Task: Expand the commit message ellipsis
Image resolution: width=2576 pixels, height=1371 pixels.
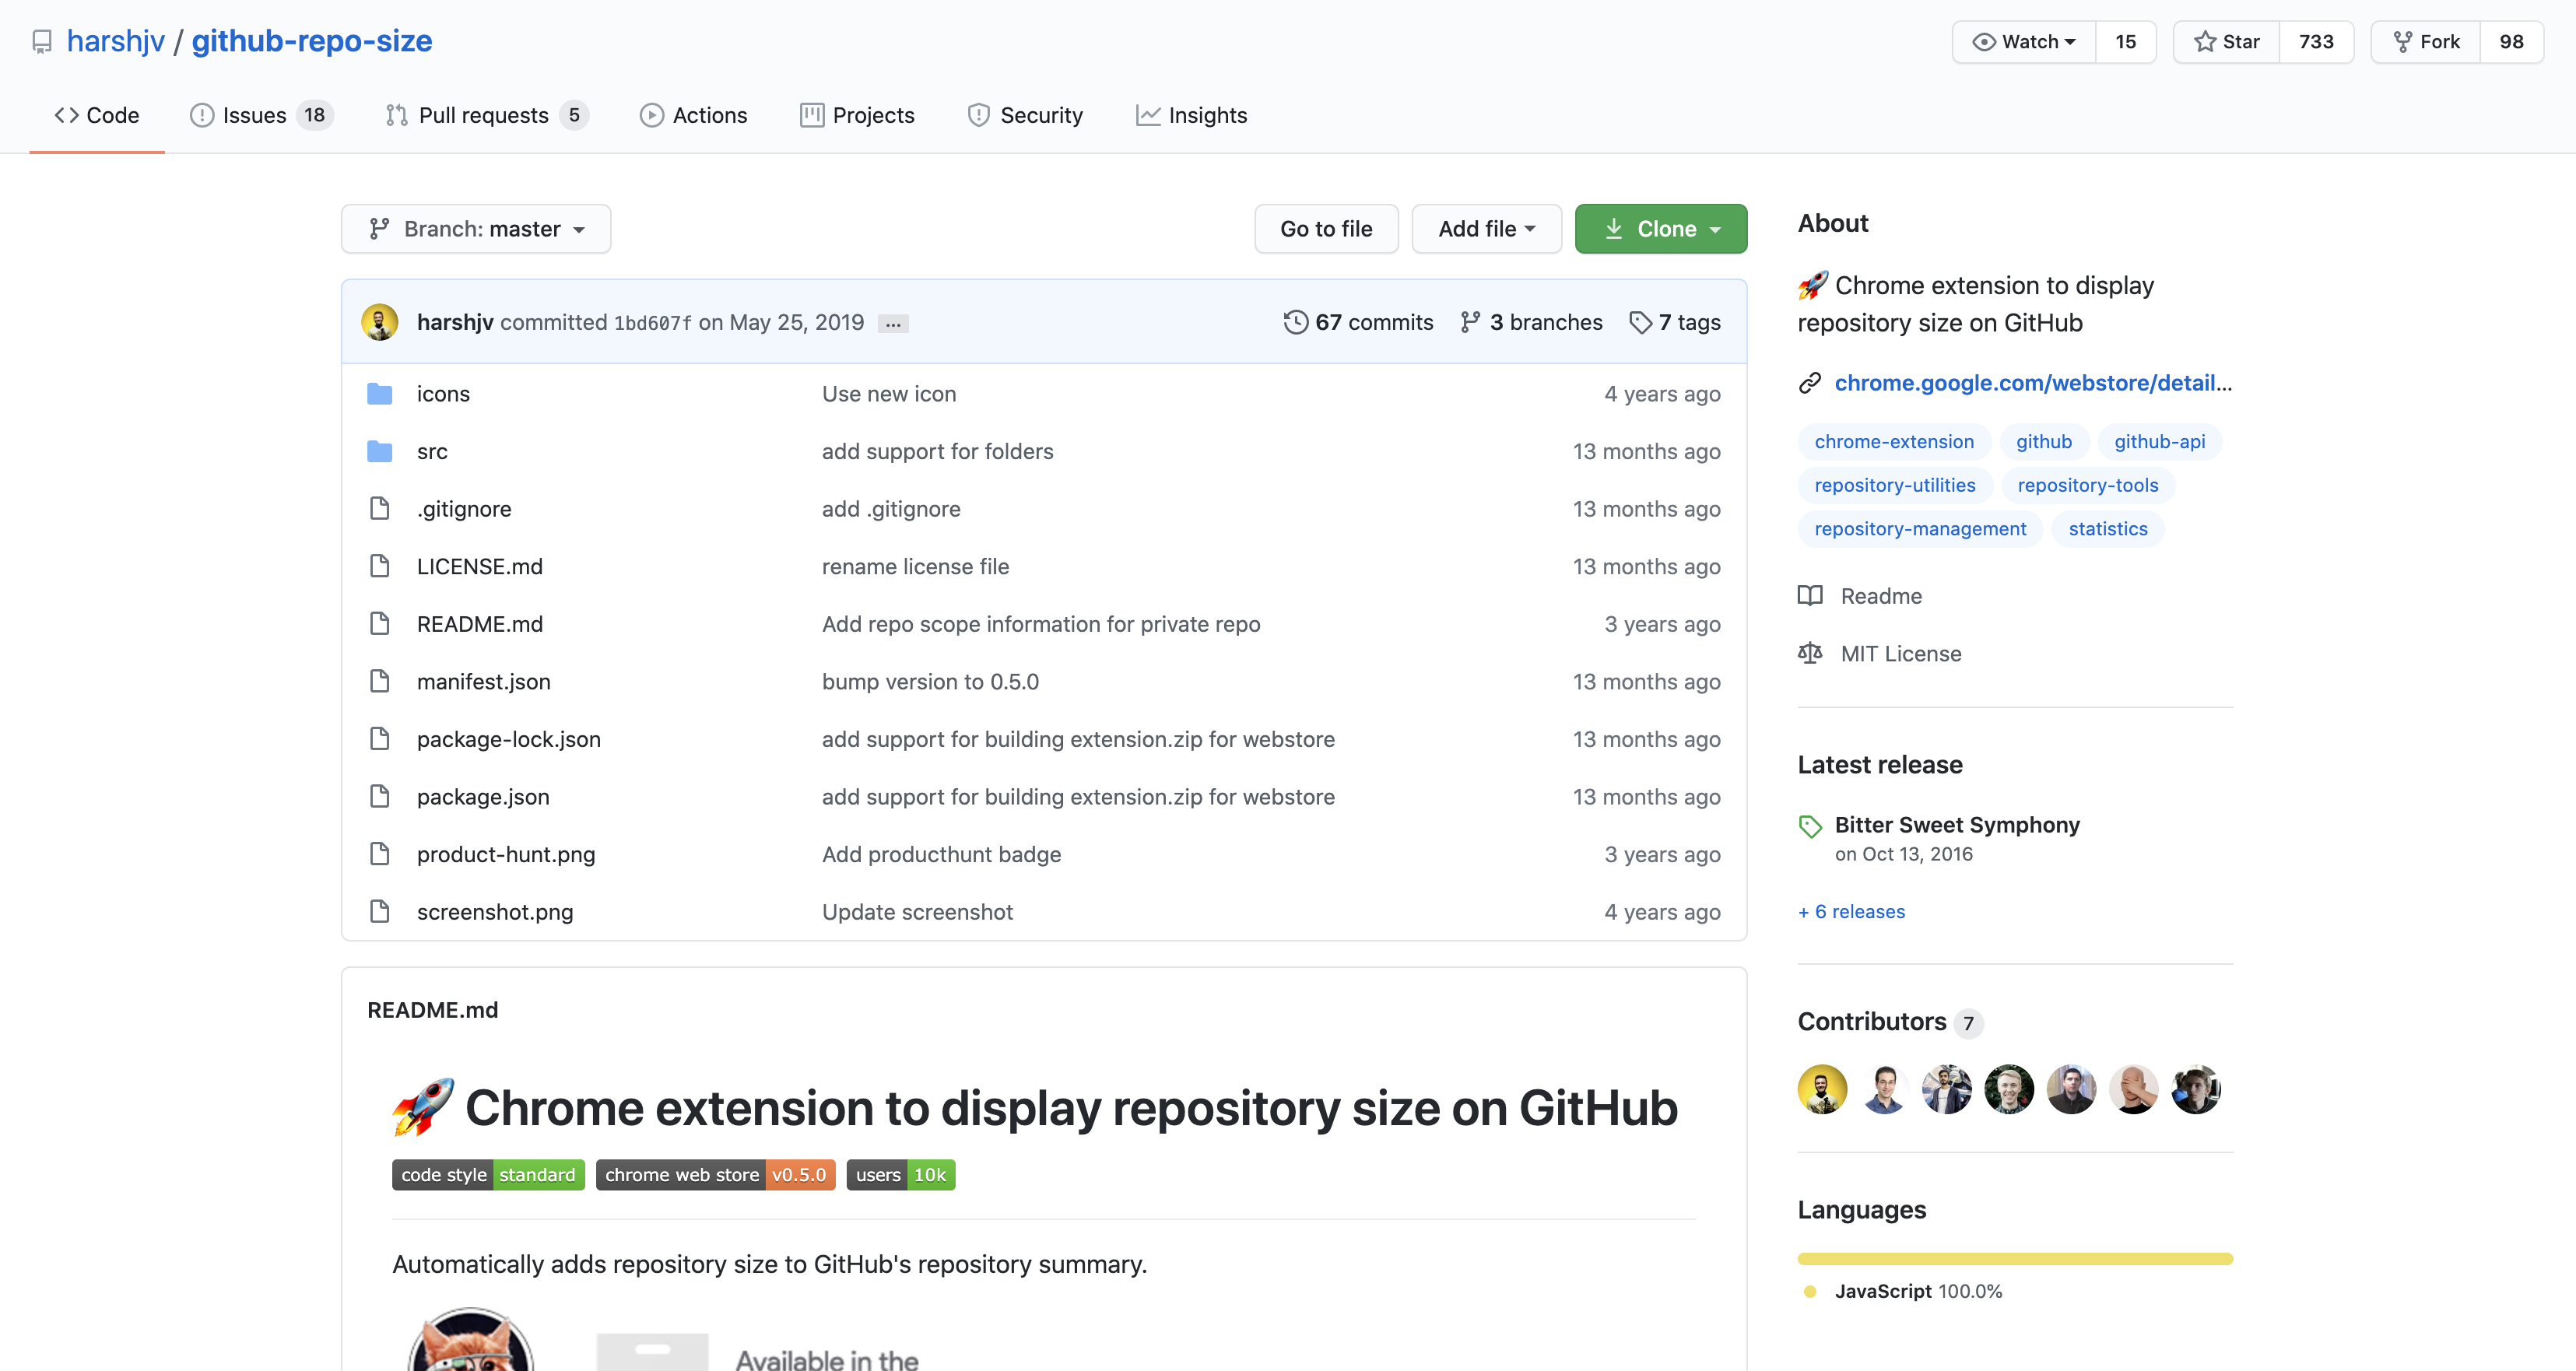Action: 893,324
